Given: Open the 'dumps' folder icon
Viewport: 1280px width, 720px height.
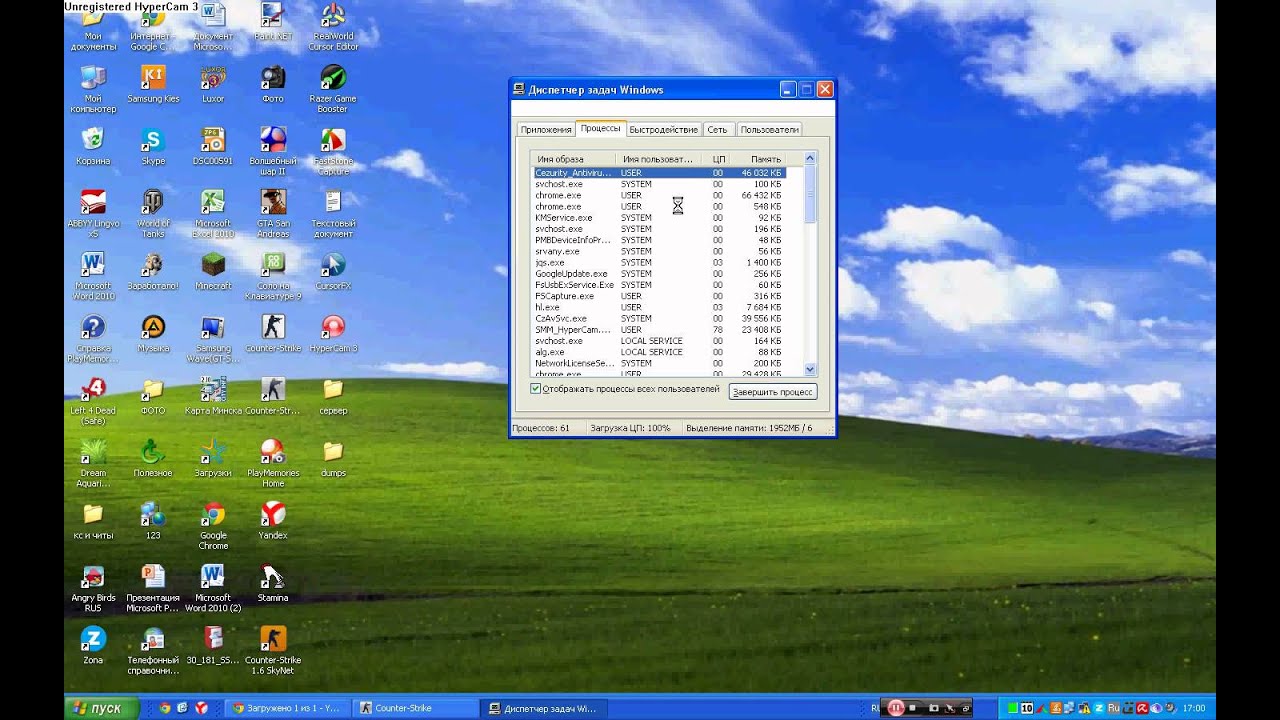Looking at the screenshot, I should click(333, 458).
